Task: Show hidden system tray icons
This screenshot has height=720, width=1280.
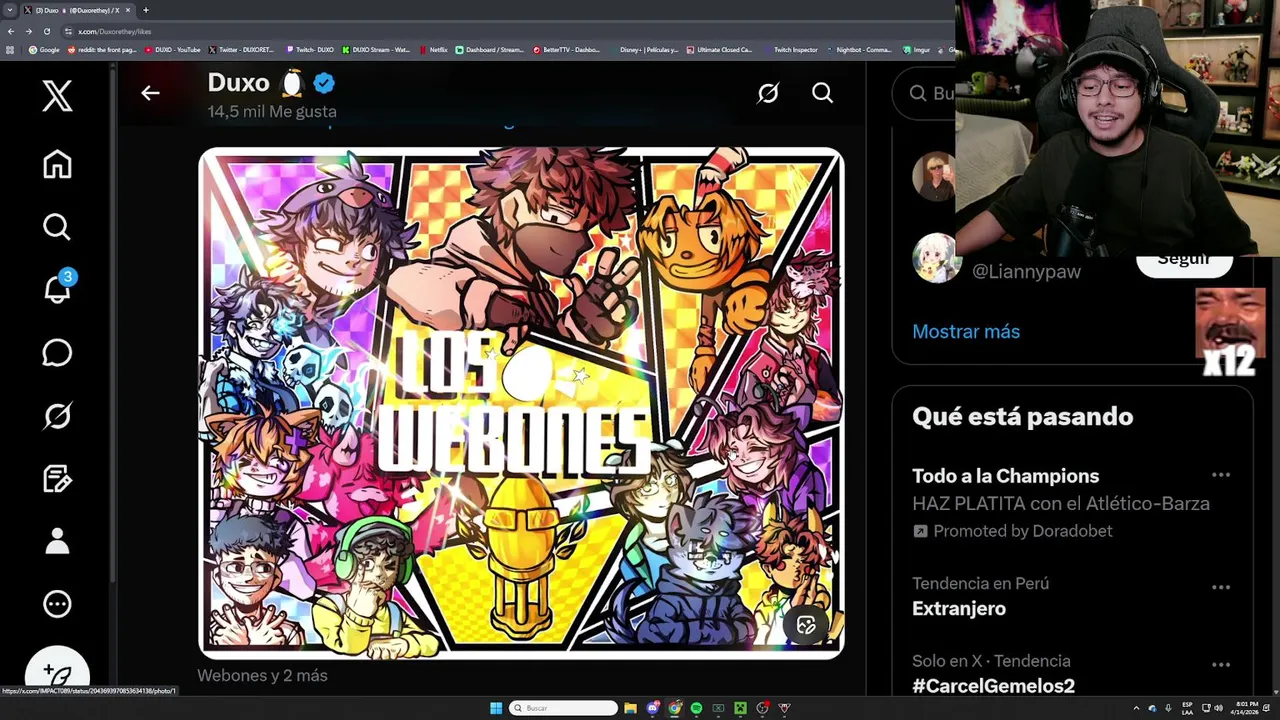Action: point(1136,708)
